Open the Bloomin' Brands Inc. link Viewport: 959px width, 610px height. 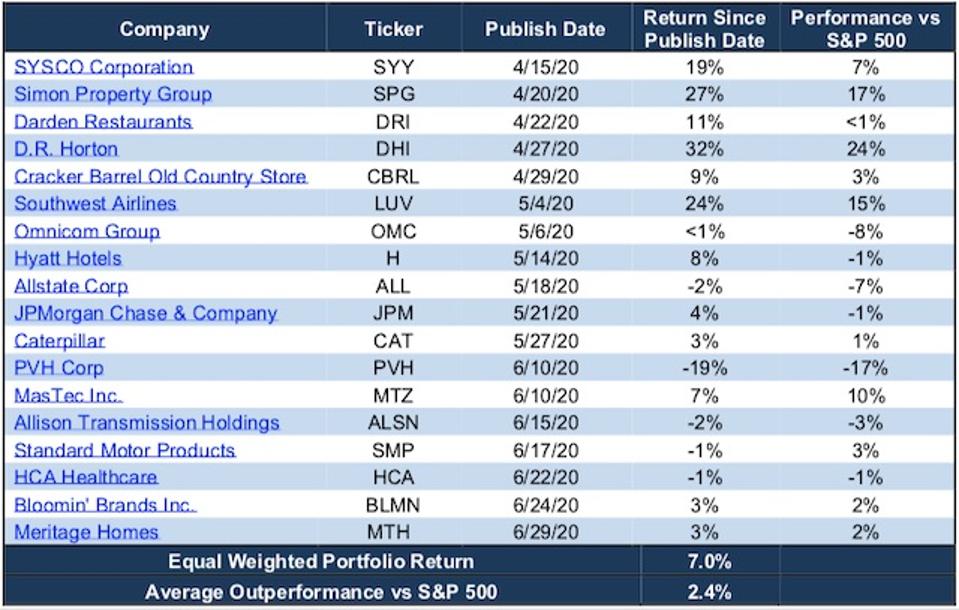105,505
